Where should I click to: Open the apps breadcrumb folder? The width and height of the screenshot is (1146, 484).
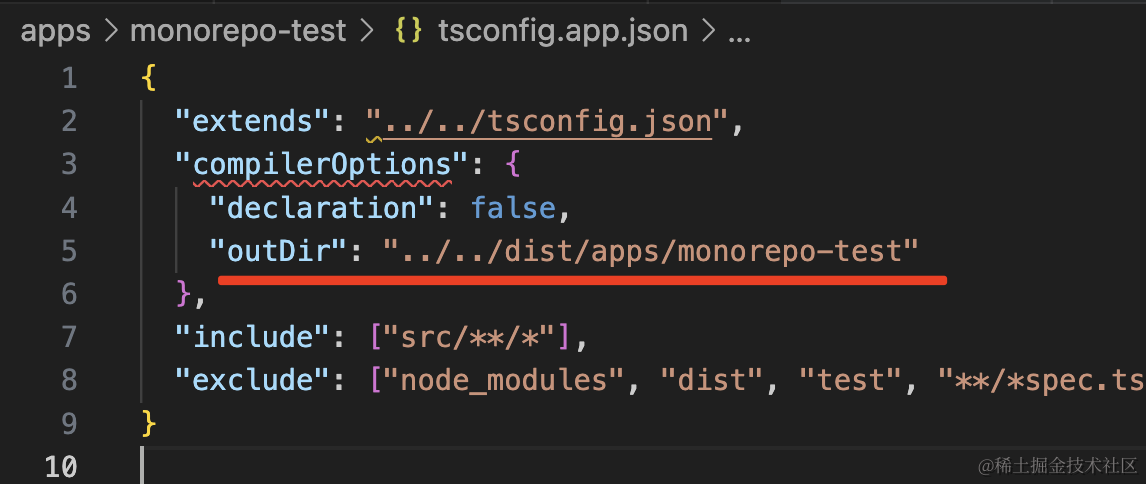(54, 31)
